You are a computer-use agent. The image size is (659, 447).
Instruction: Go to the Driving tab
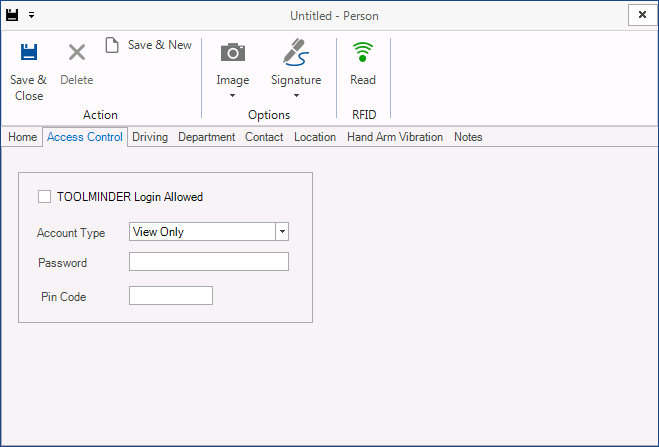point(150,137)
